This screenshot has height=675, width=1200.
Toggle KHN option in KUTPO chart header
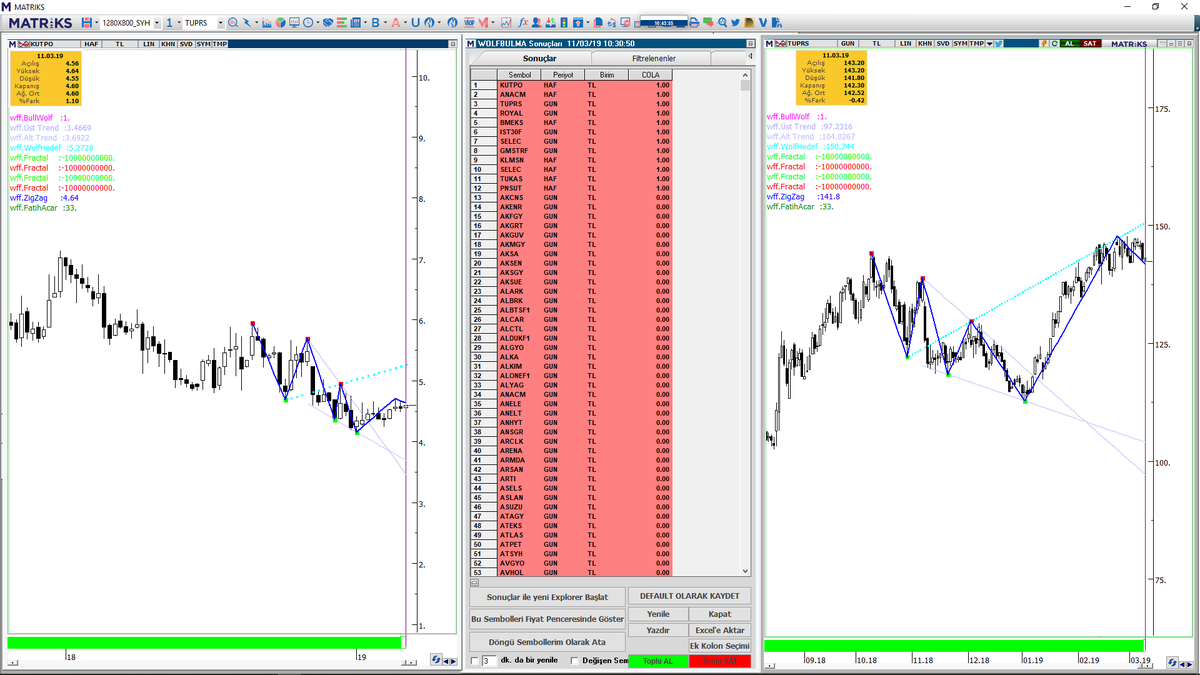pyautogui.click(x=168, y=44)
